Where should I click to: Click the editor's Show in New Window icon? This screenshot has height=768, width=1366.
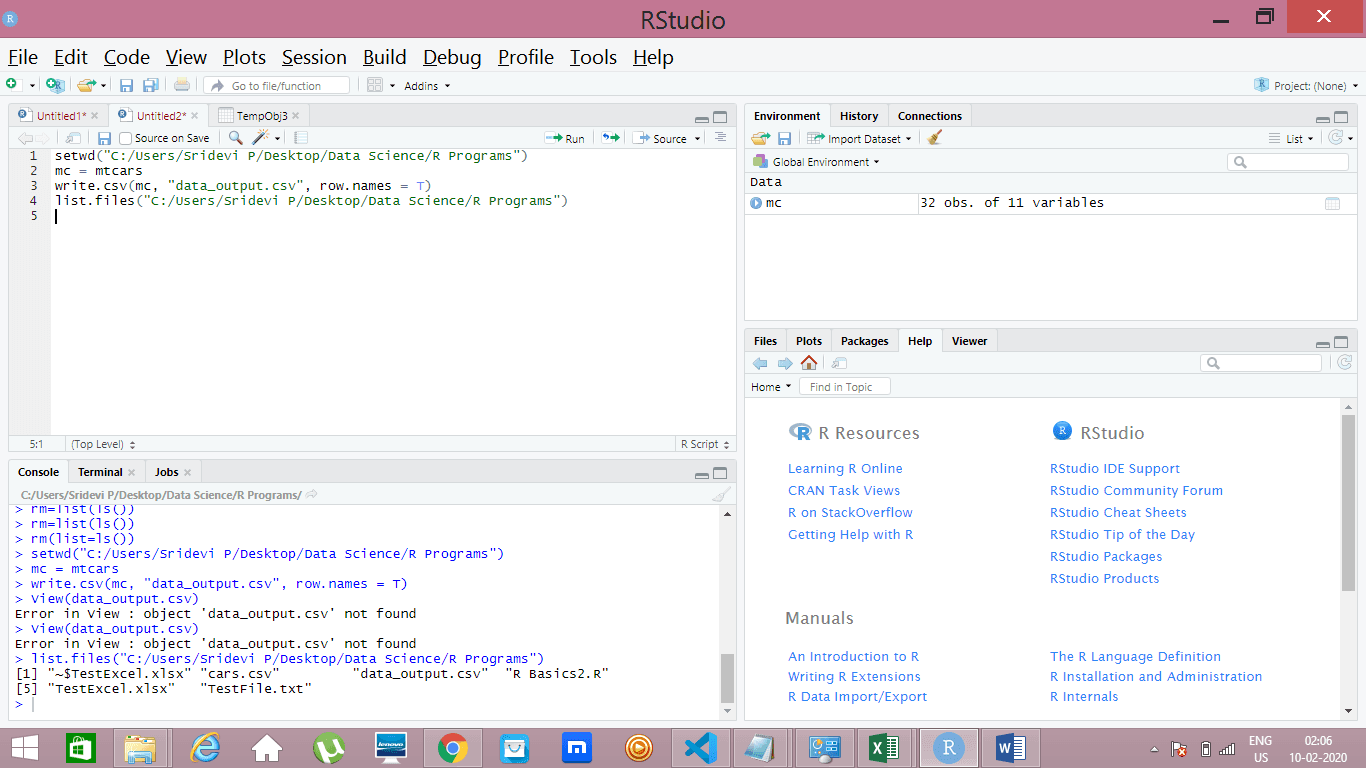click(73, 138)
